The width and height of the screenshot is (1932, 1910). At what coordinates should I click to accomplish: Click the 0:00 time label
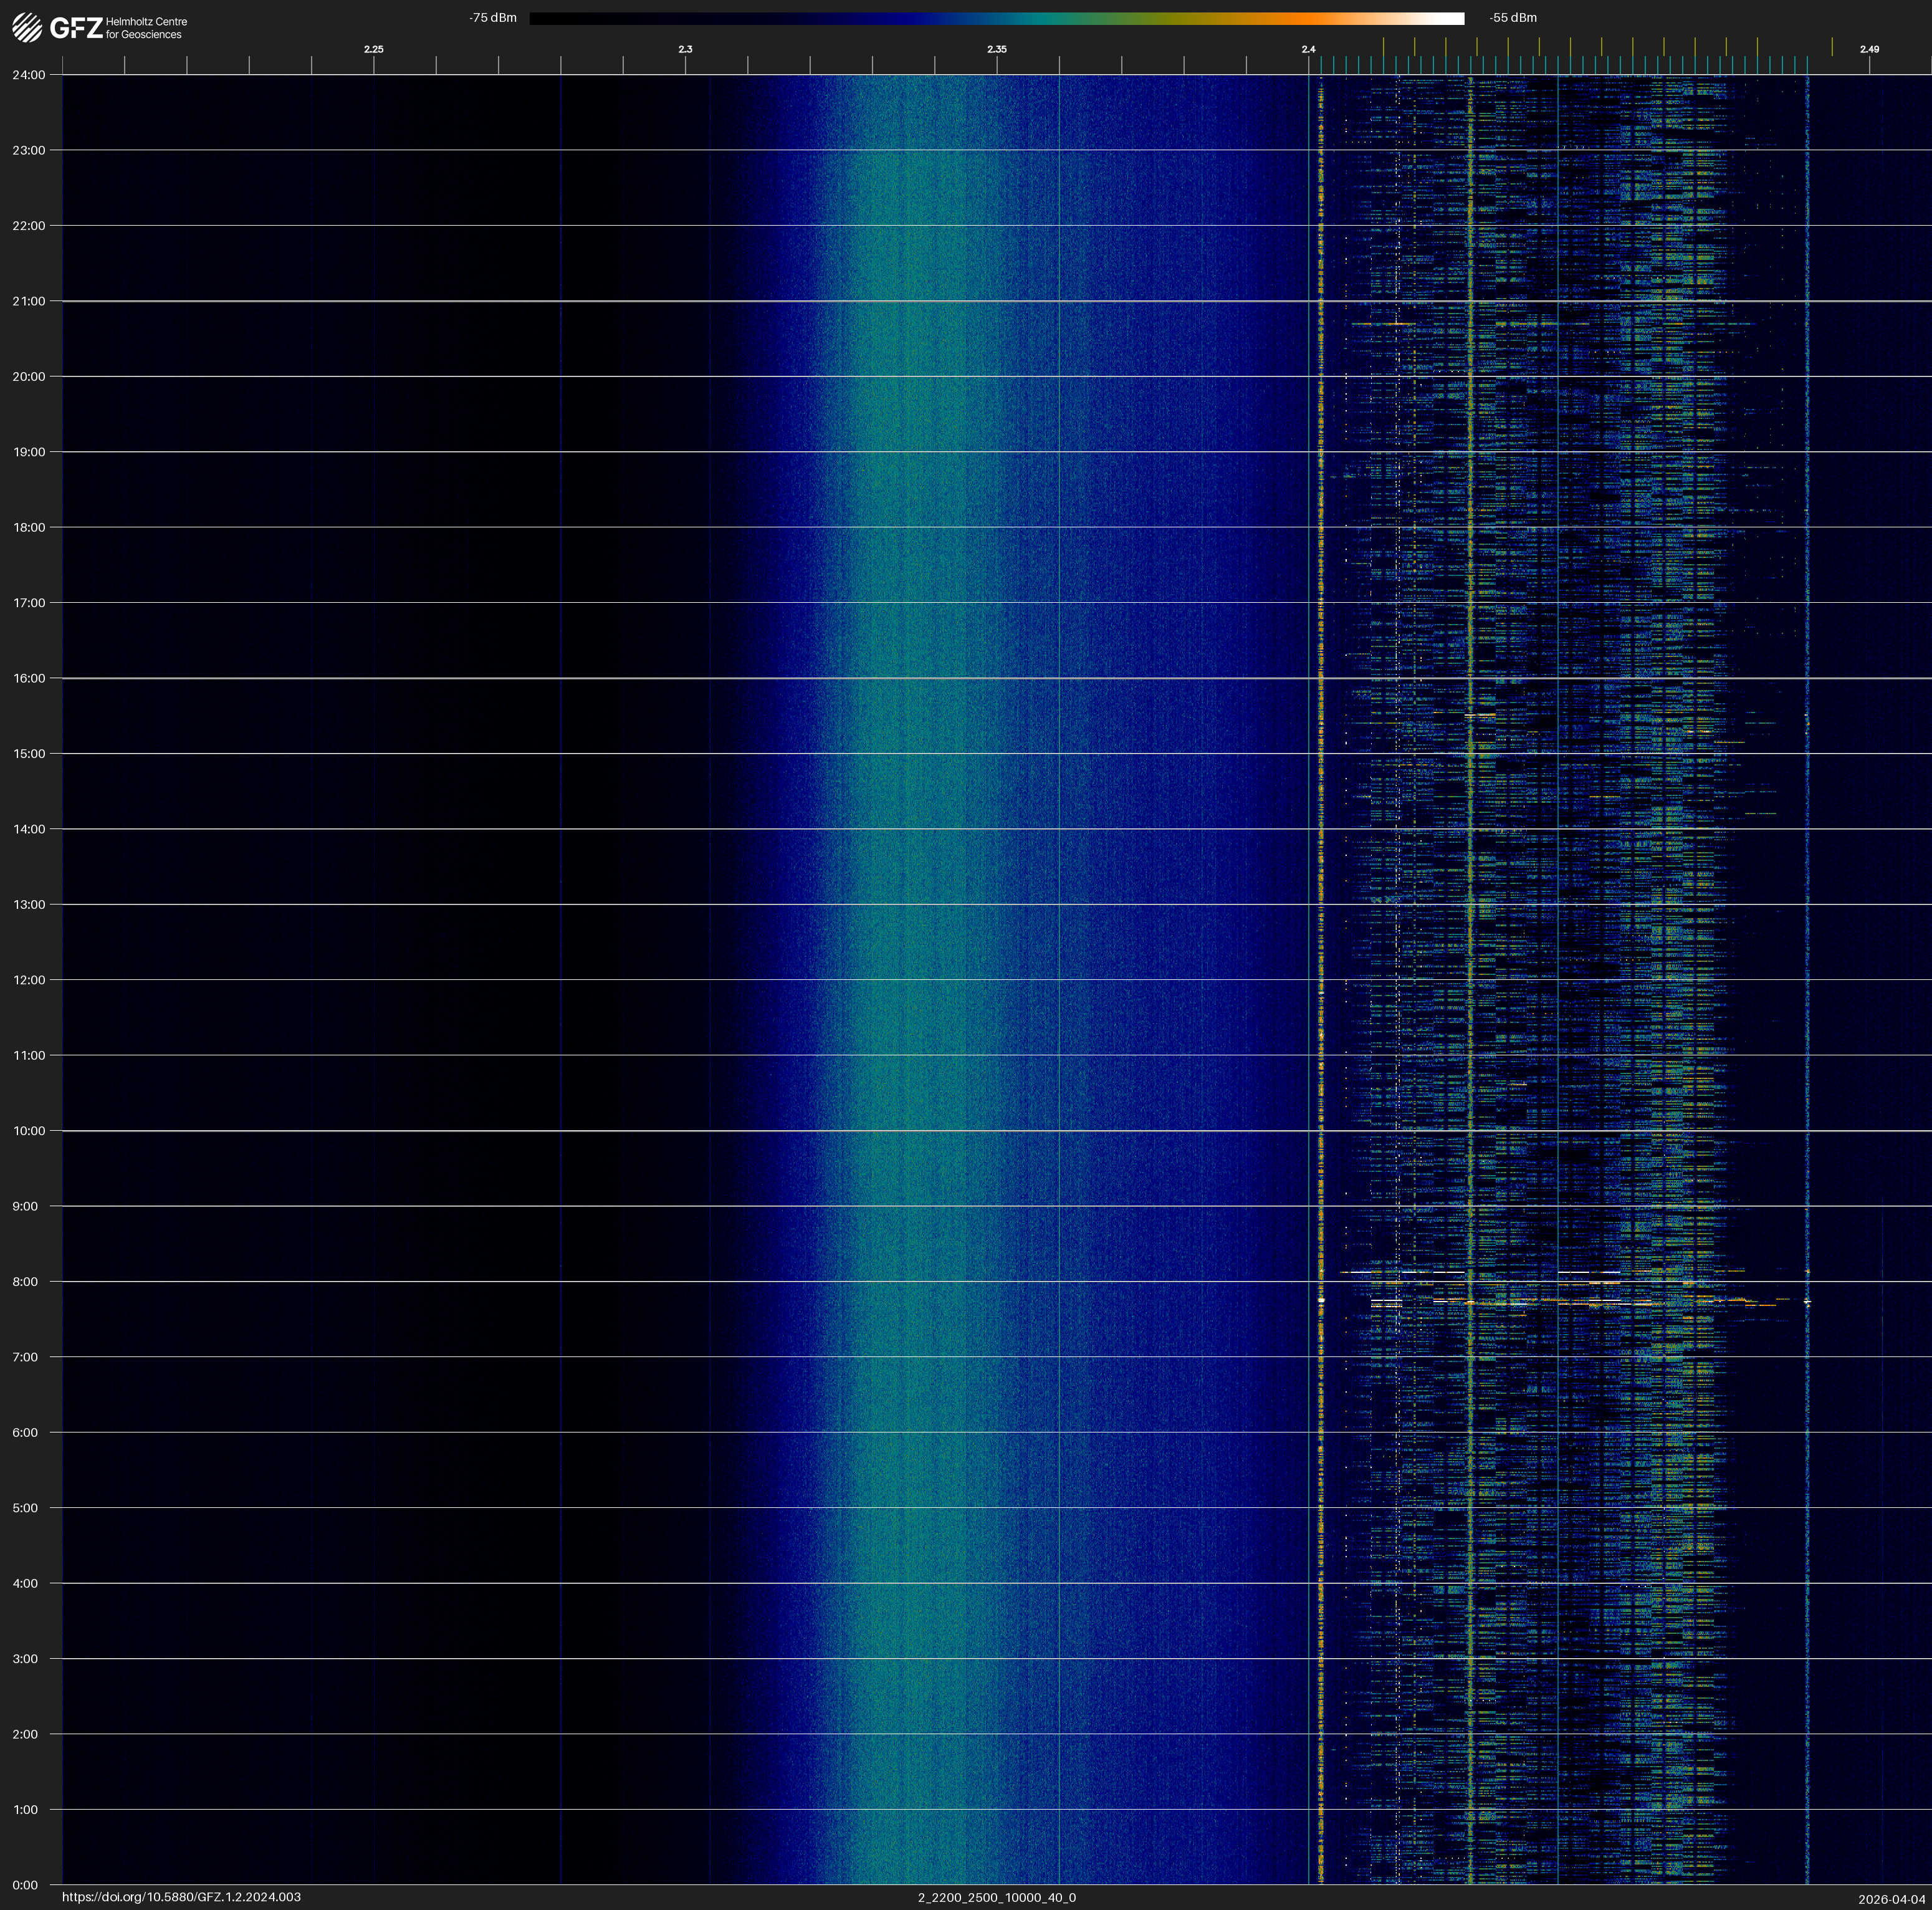[25, 1885]
